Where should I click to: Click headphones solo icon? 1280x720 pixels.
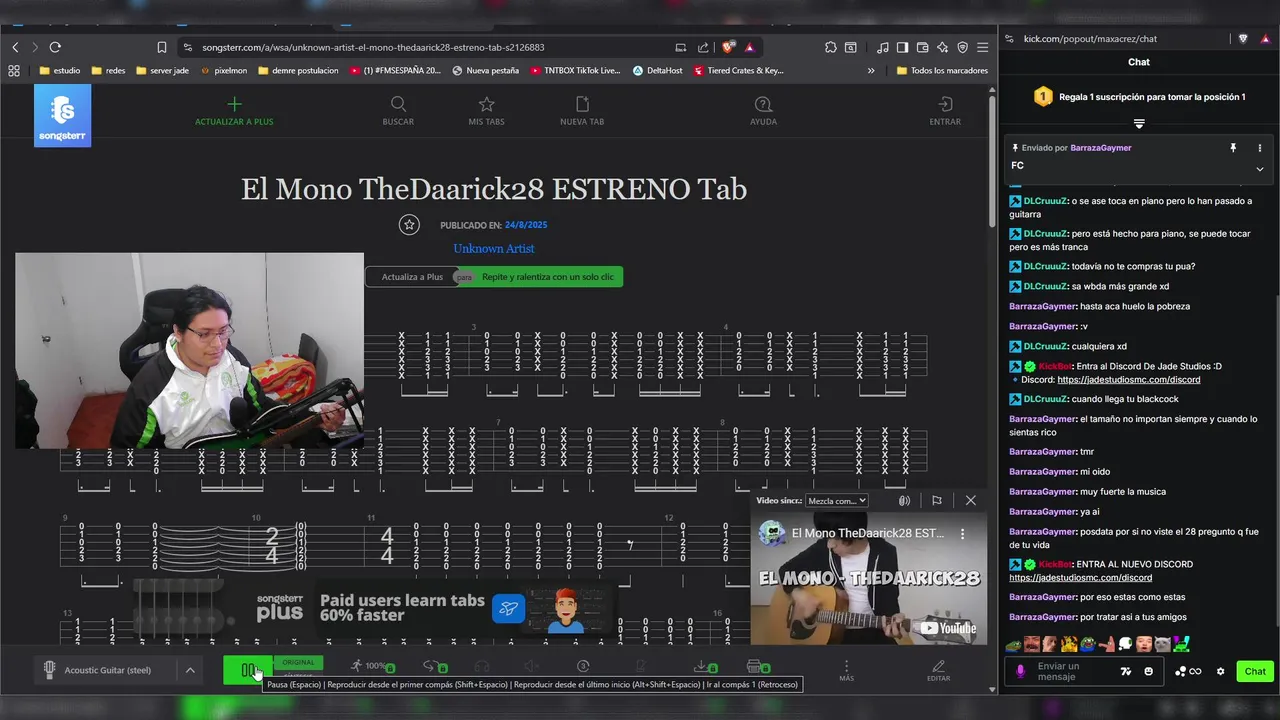click(x=481, y=666)
